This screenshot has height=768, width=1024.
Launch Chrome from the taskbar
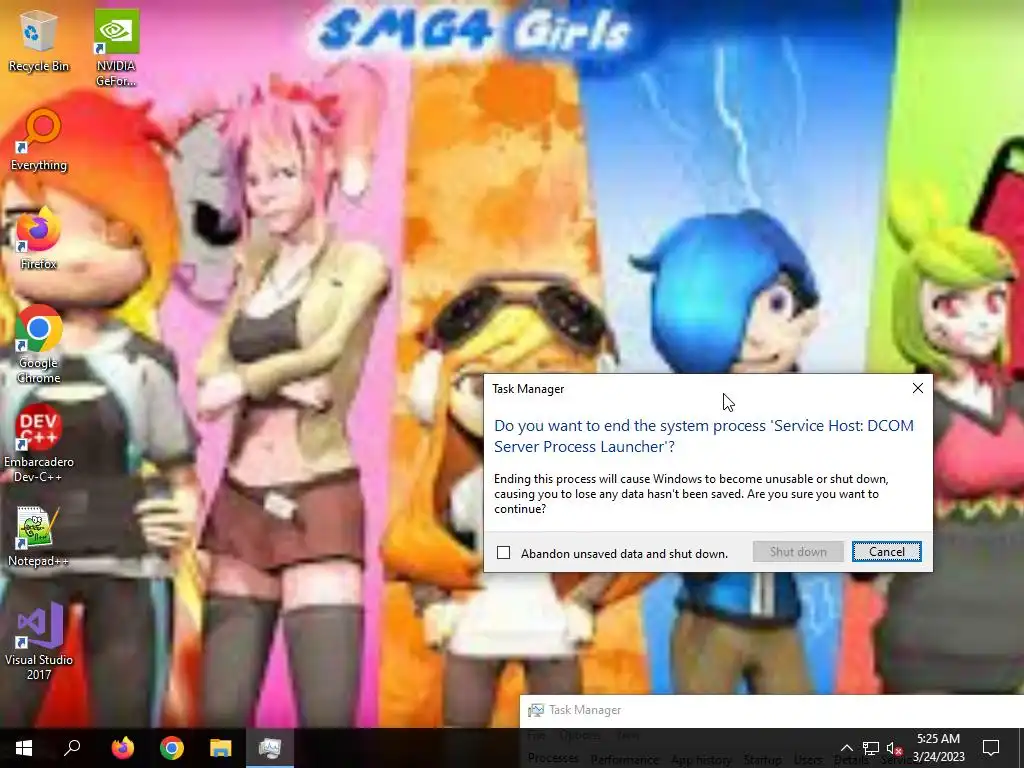172,748
